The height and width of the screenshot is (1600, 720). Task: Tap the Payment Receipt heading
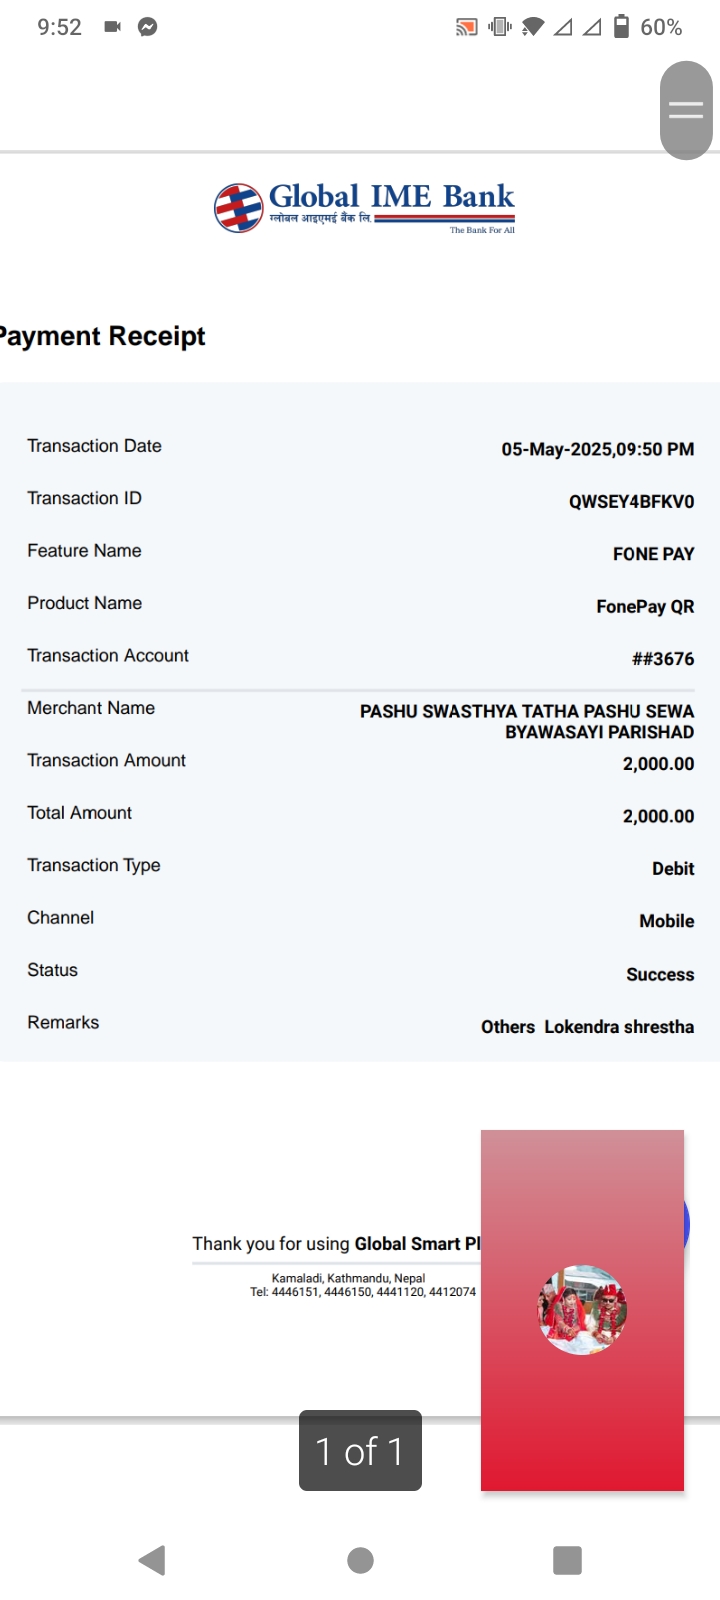102,336
